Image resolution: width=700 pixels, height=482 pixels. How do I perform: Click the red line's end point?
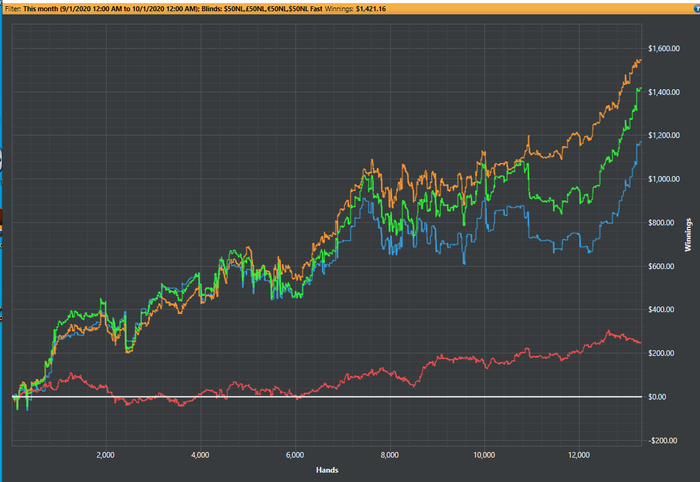[641, 343]
